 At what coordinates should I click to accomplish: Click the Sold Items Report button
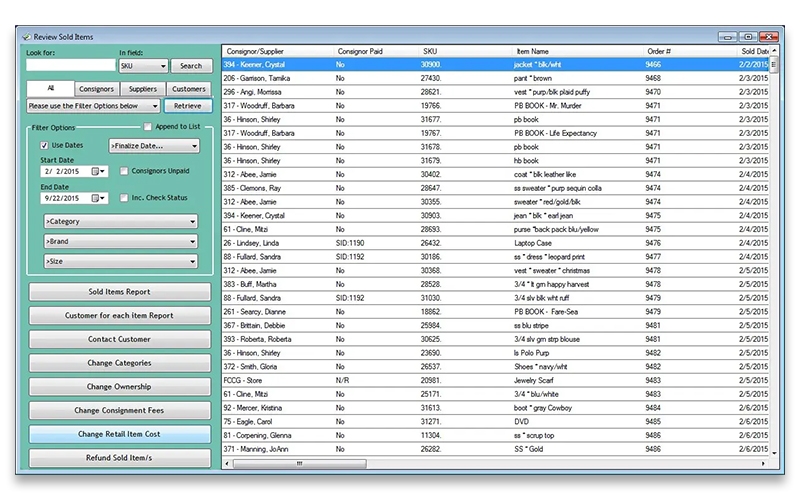click(x=120, y=292)
